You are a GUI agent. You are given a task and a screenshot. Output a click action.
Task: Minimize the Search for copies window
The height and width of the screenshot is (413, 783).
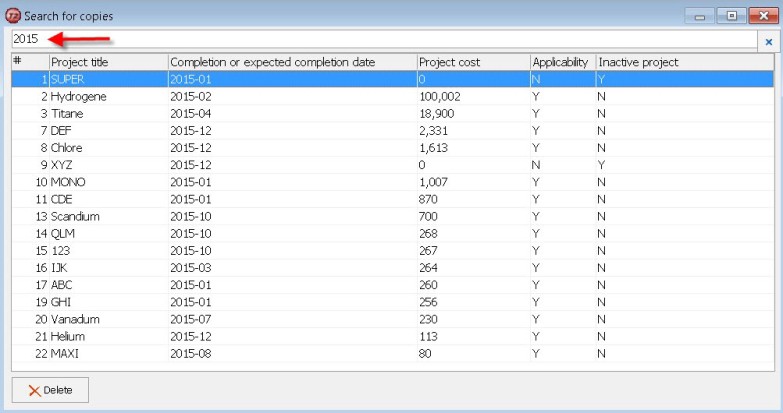pyautogui.click(x=700, y=16)
